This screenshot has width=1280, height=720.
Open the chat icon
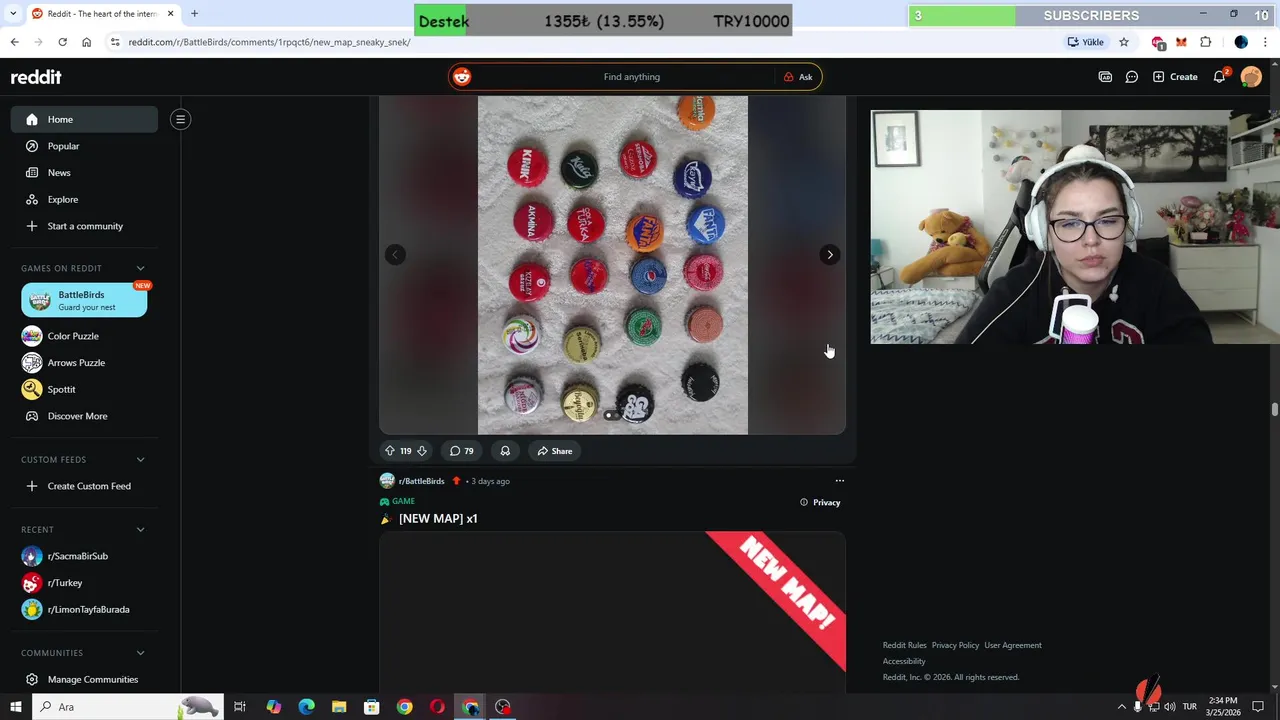(x=1132, y=77)
